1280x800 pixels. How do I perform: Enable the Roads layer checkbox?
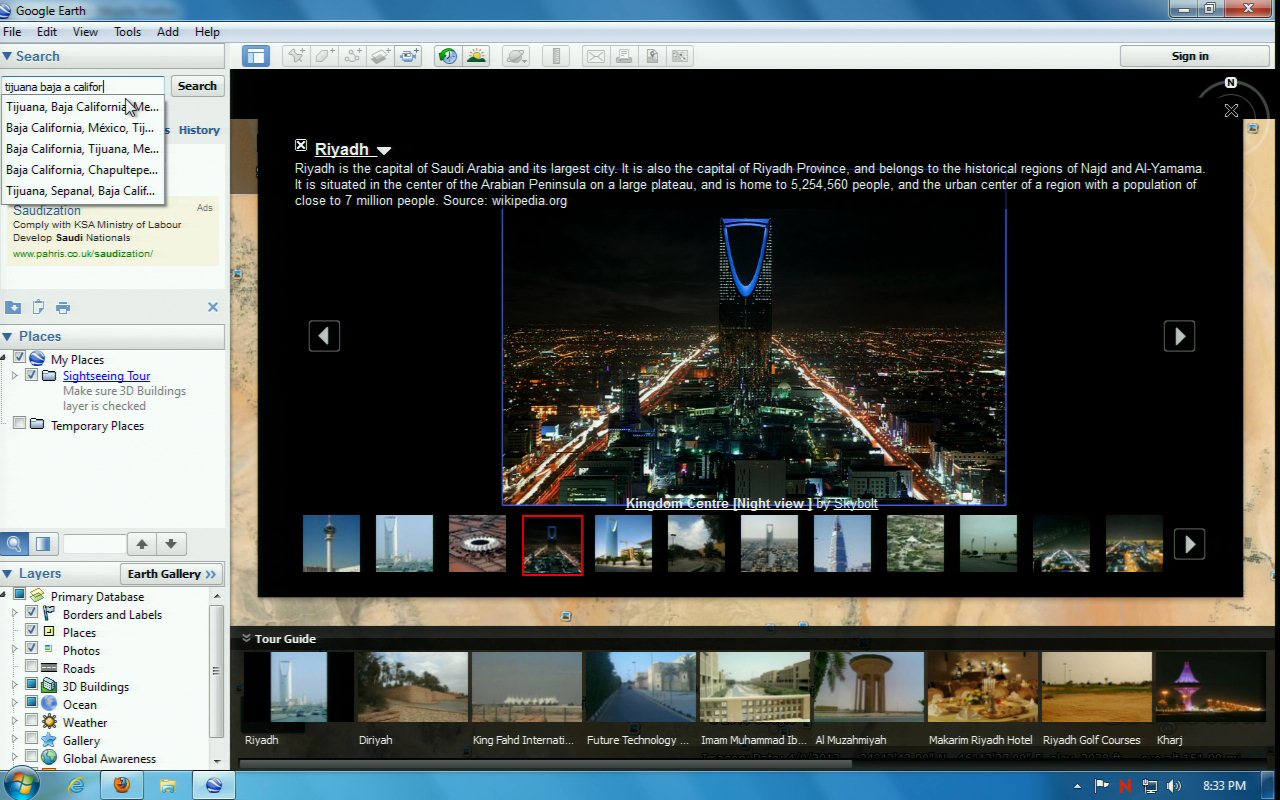coord(32,668)
